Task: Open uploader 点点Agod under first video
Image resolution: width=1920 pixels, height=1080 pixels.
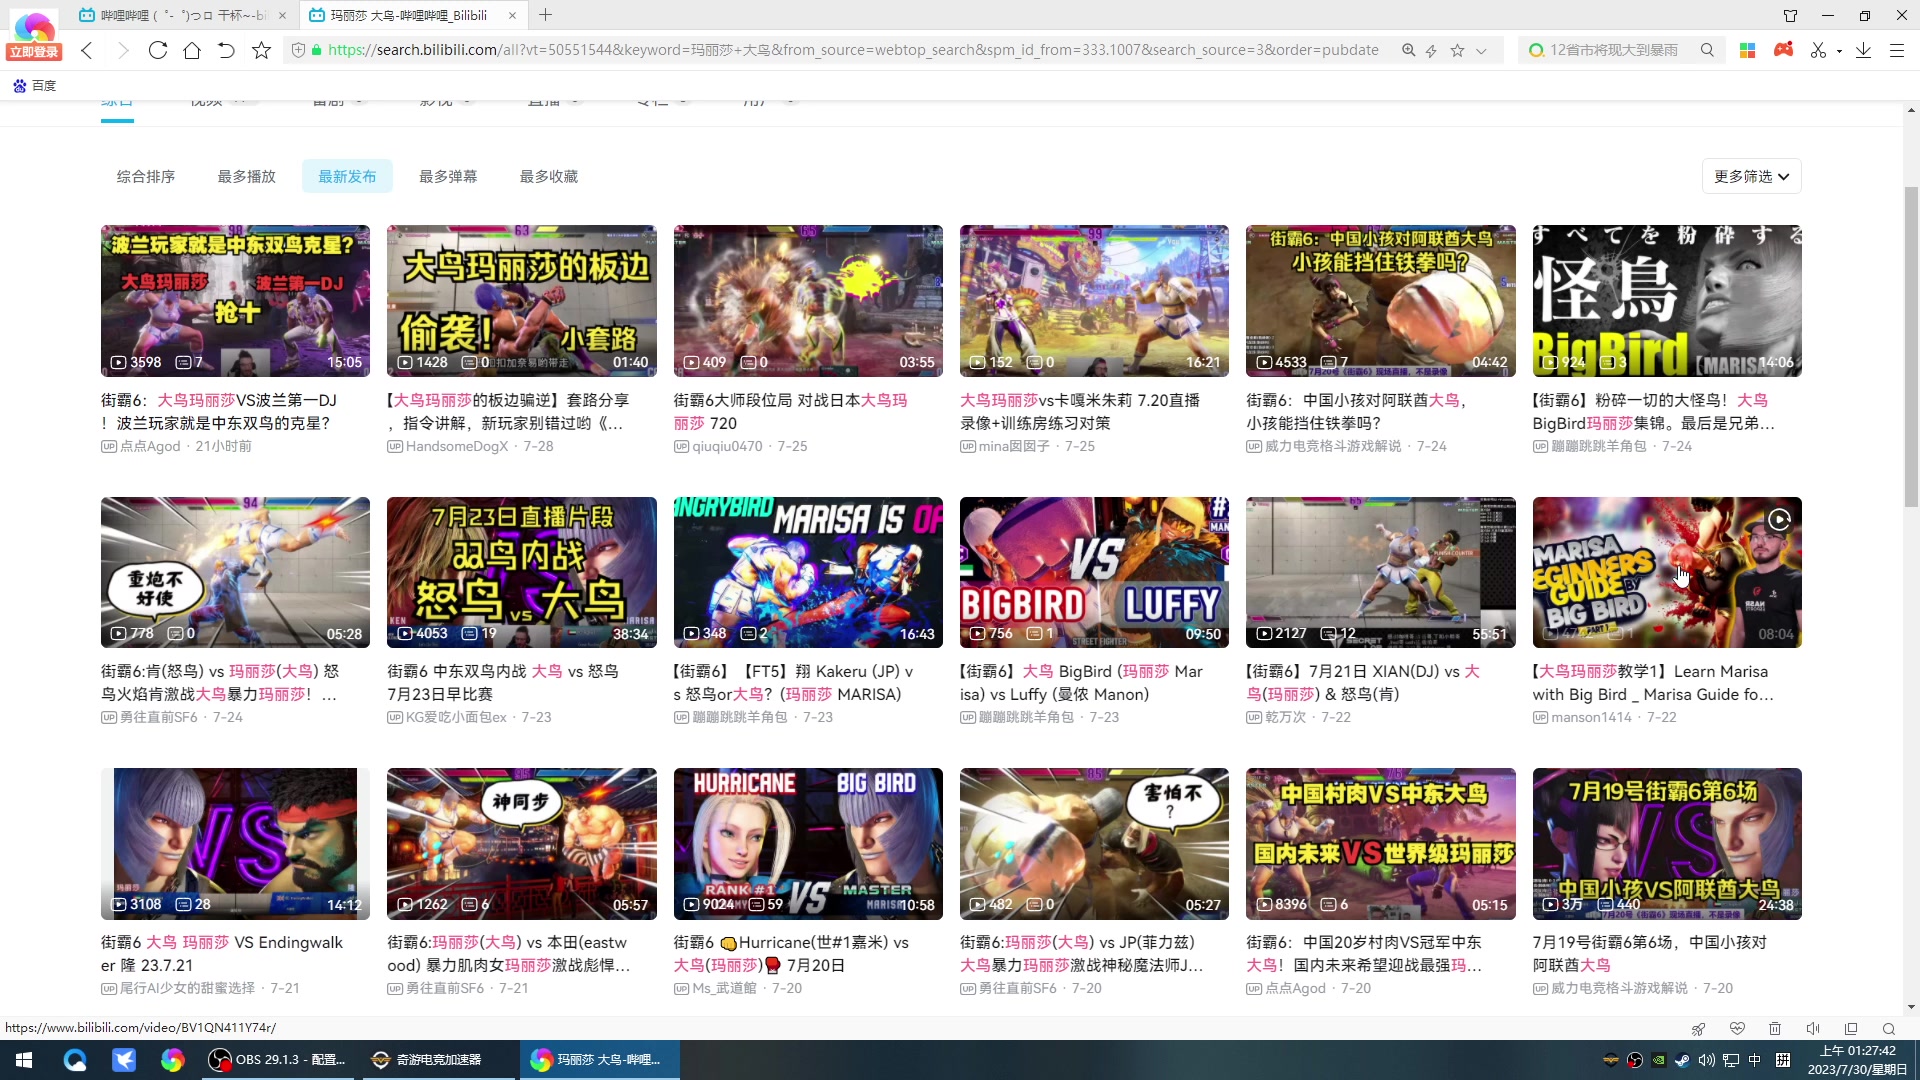Action: 150,446
